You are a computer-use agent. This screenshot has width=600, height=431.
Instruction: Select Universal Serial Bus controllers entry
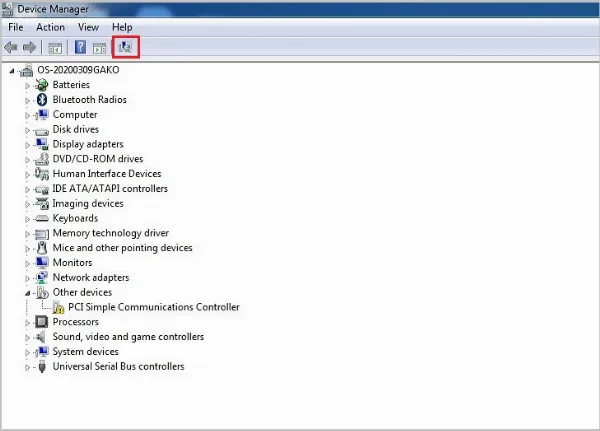pyautogui.click(x=118, y=366)
